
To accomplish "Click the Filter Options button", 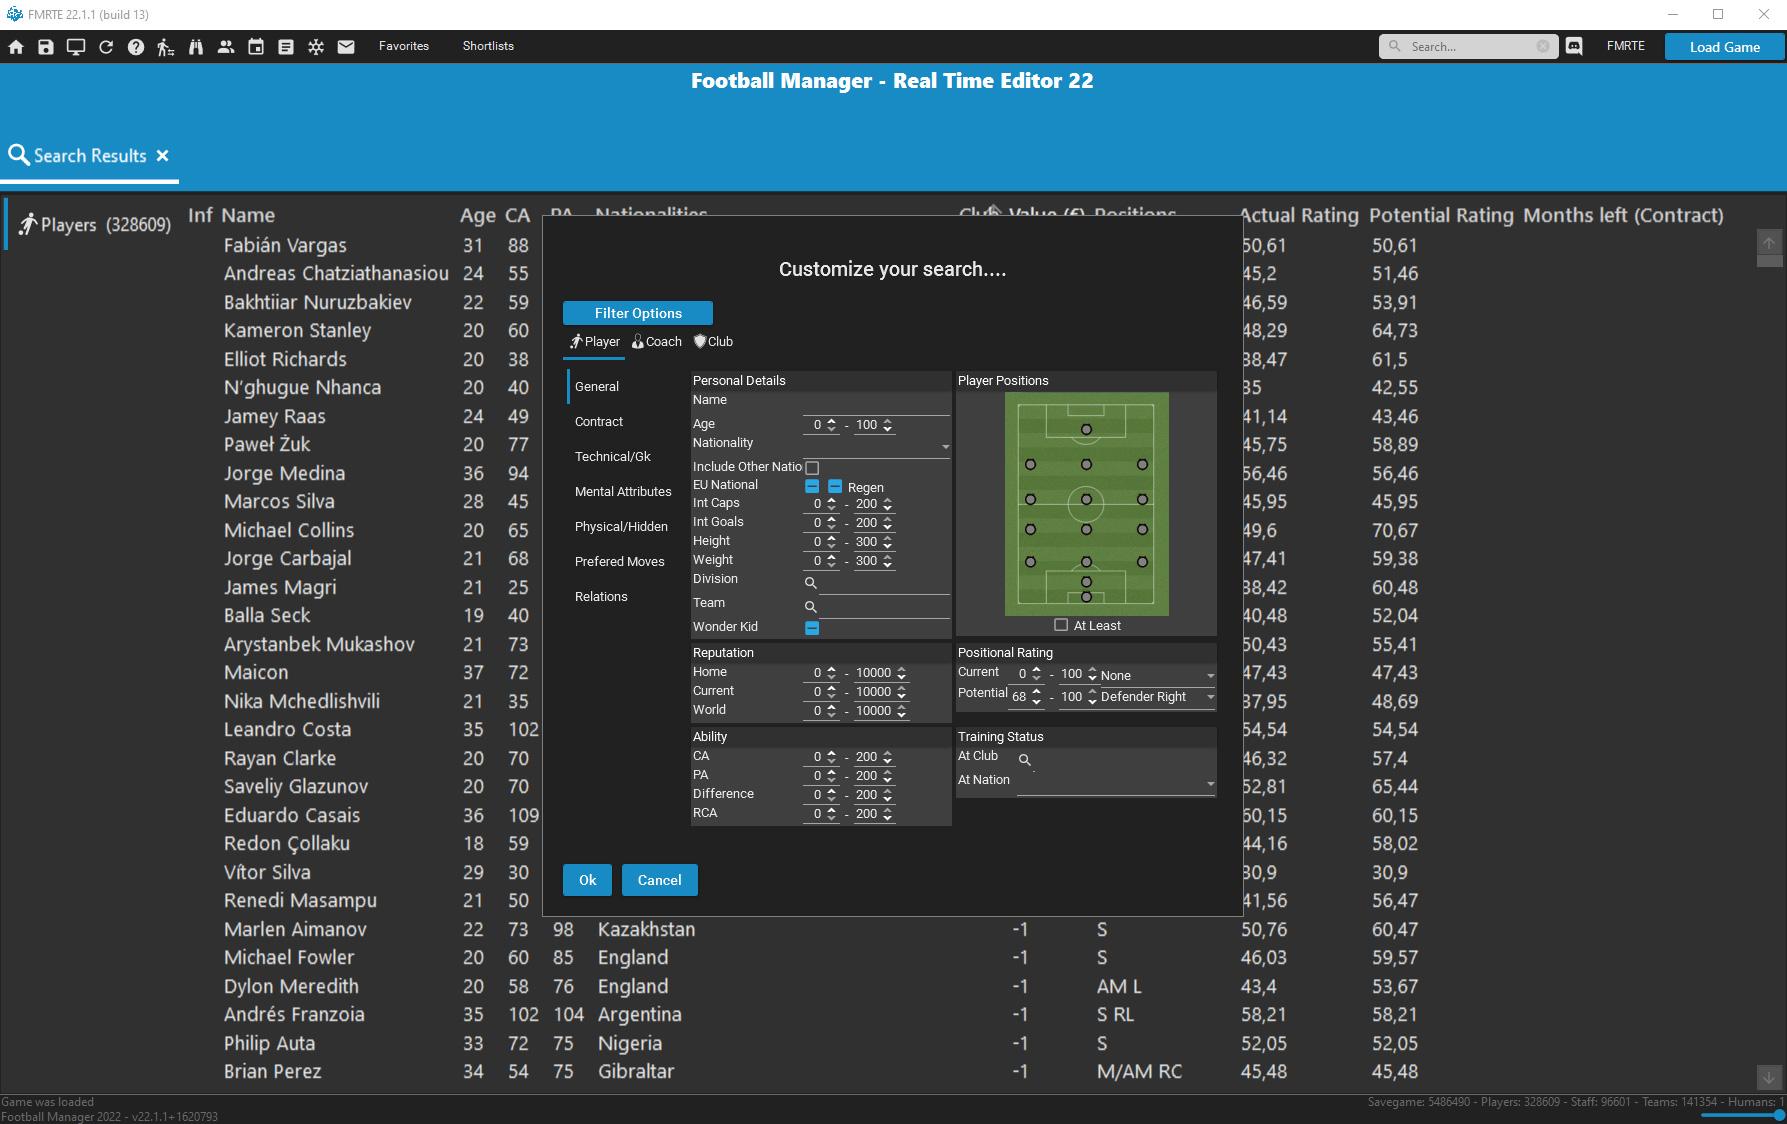I will 638,313.
